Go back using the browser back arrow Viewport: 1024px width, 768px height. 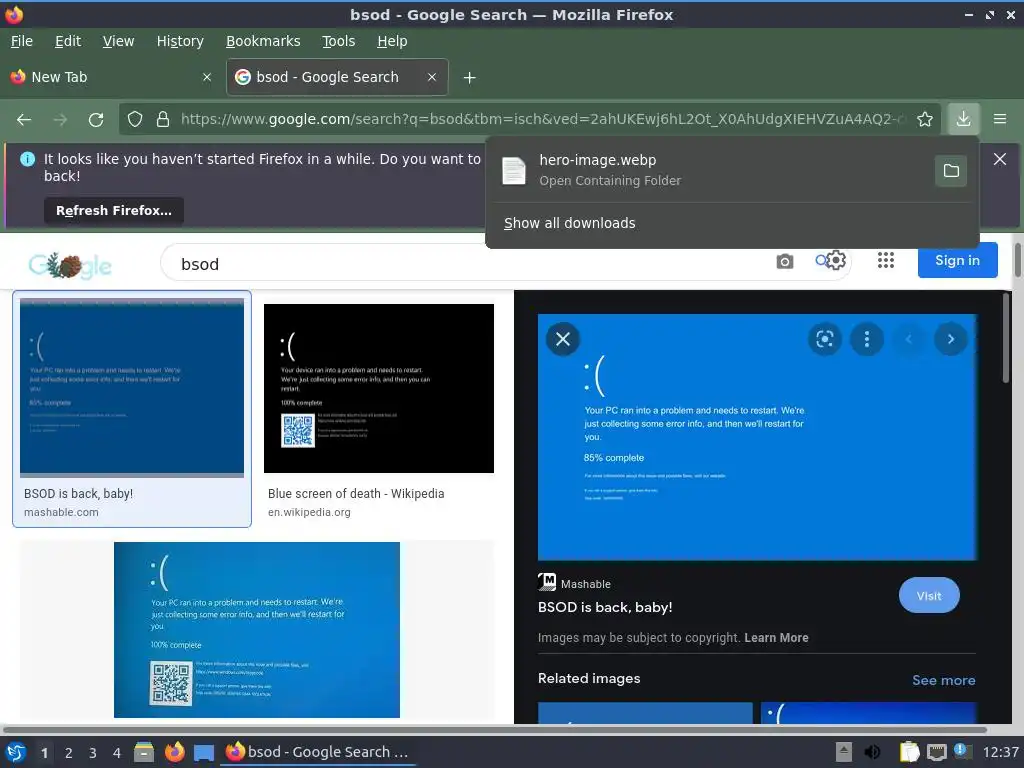click(x=24, y=120)
